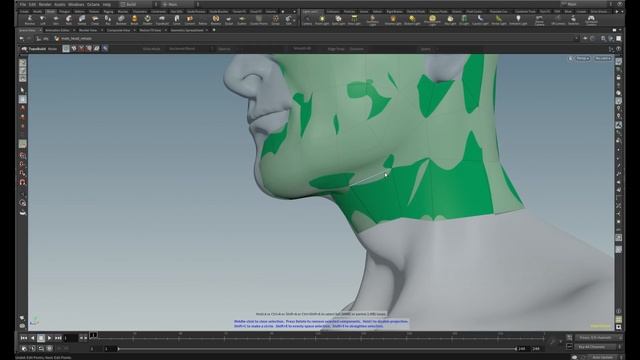
Task: Add a Camera from the Lights shelf
Action: point(307,20)
